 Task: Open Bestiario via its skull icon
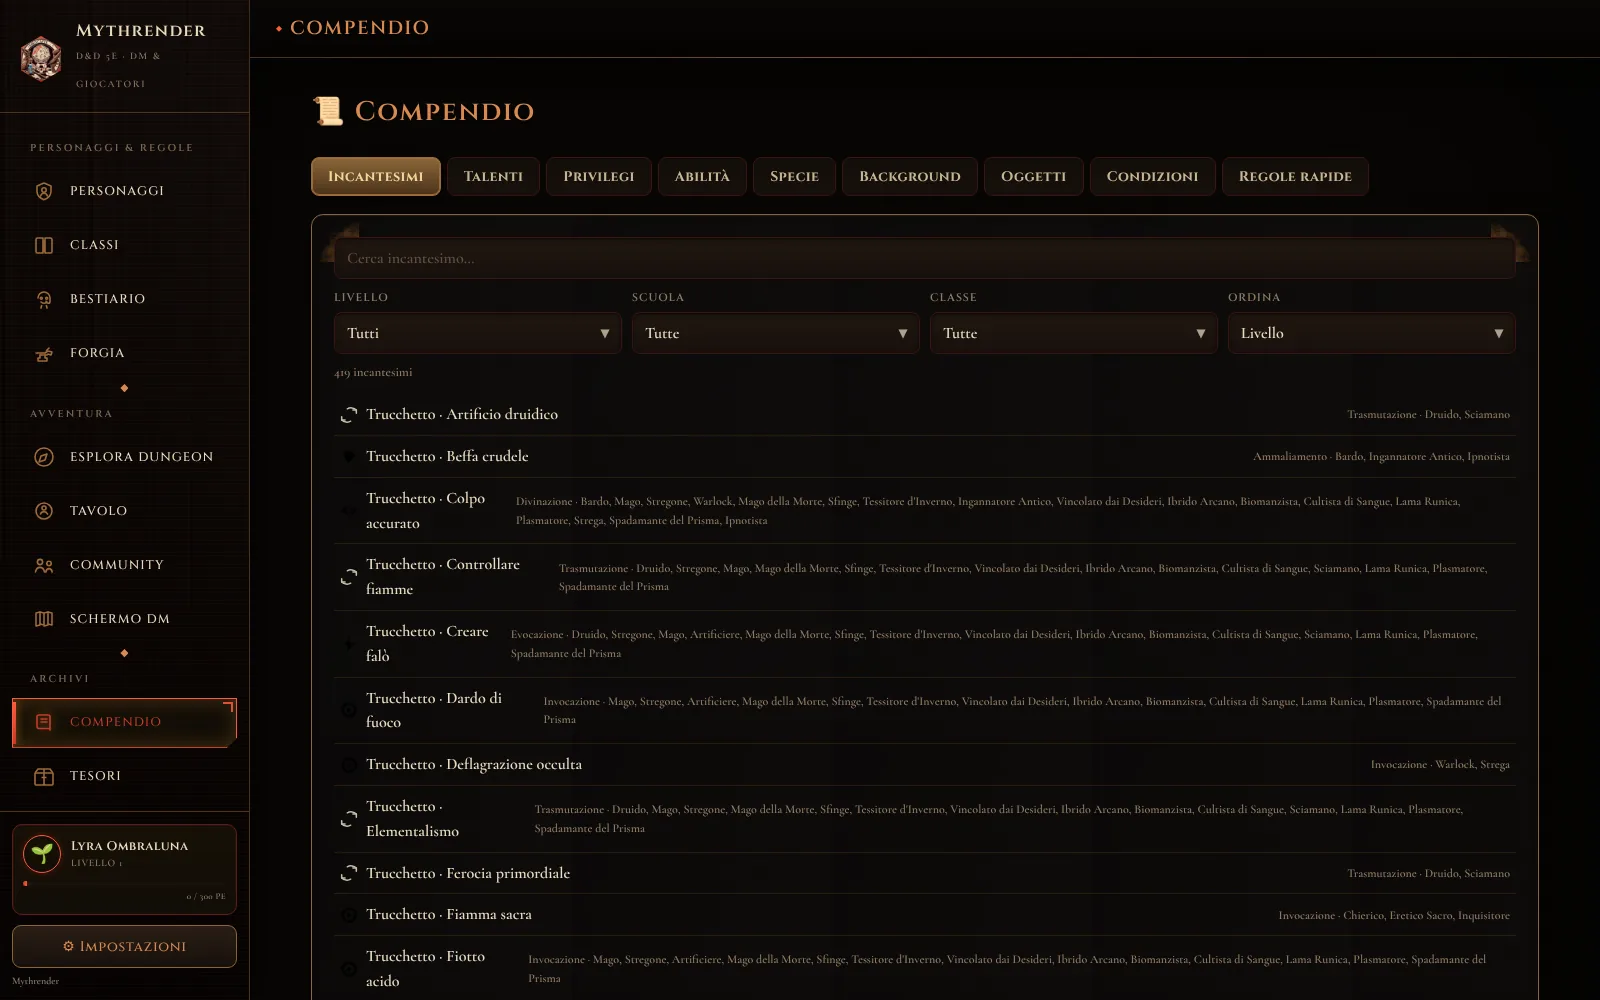click(44, 299)
